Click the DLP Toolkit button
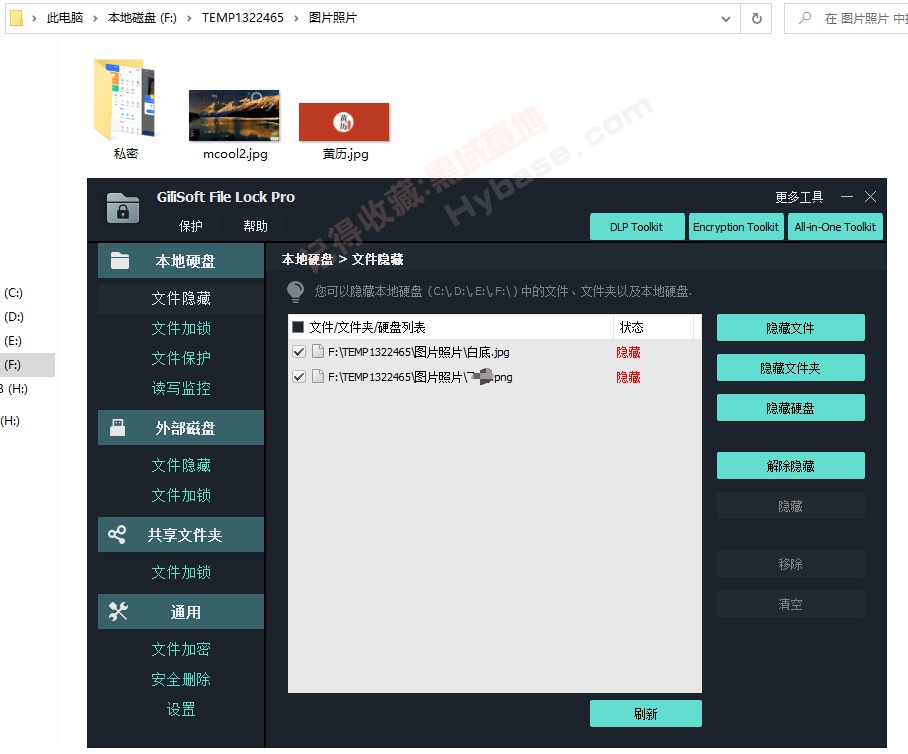This screenshot has width=908, height=754. coord(636,226)
